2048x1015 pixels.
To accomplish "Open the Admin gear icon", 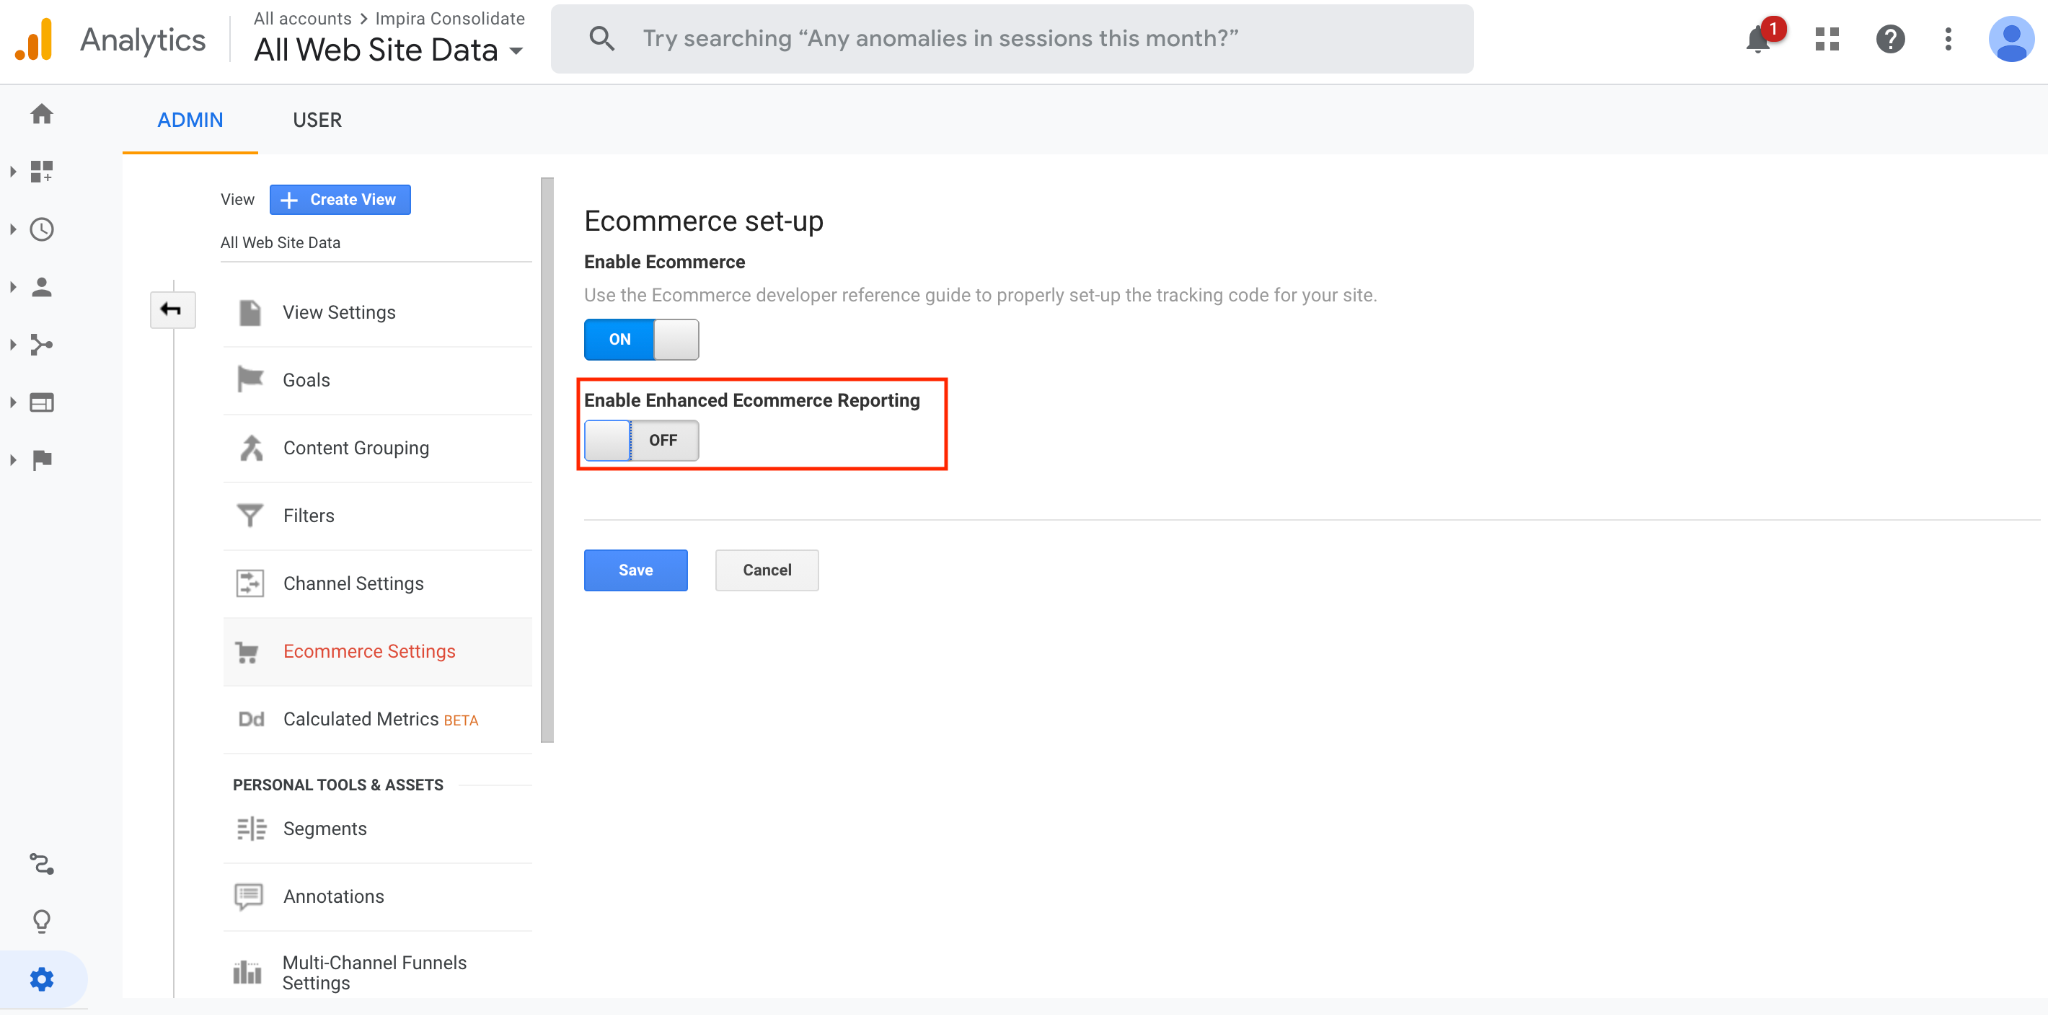I will [x=42, y=979].
